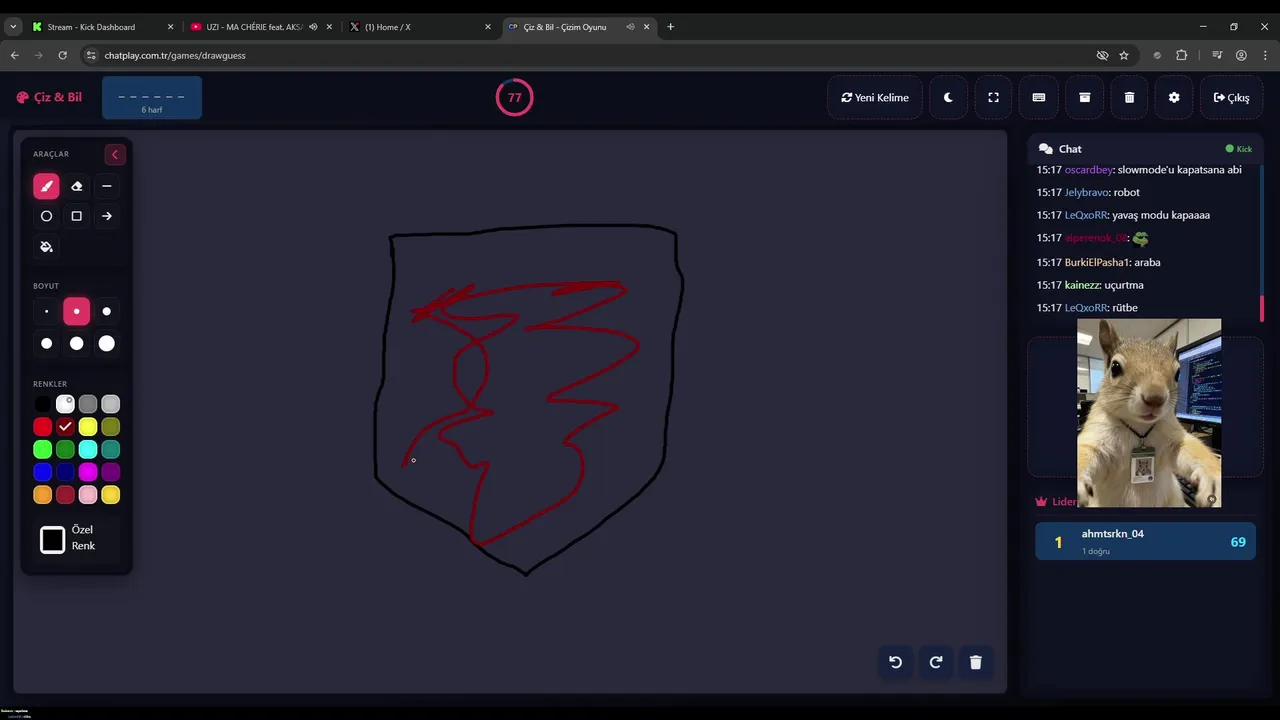The image size is (1280, 720).
Task: Mute the Çiz & Bil tab audio
Action: pyautogui.click(x=630, y=27)
